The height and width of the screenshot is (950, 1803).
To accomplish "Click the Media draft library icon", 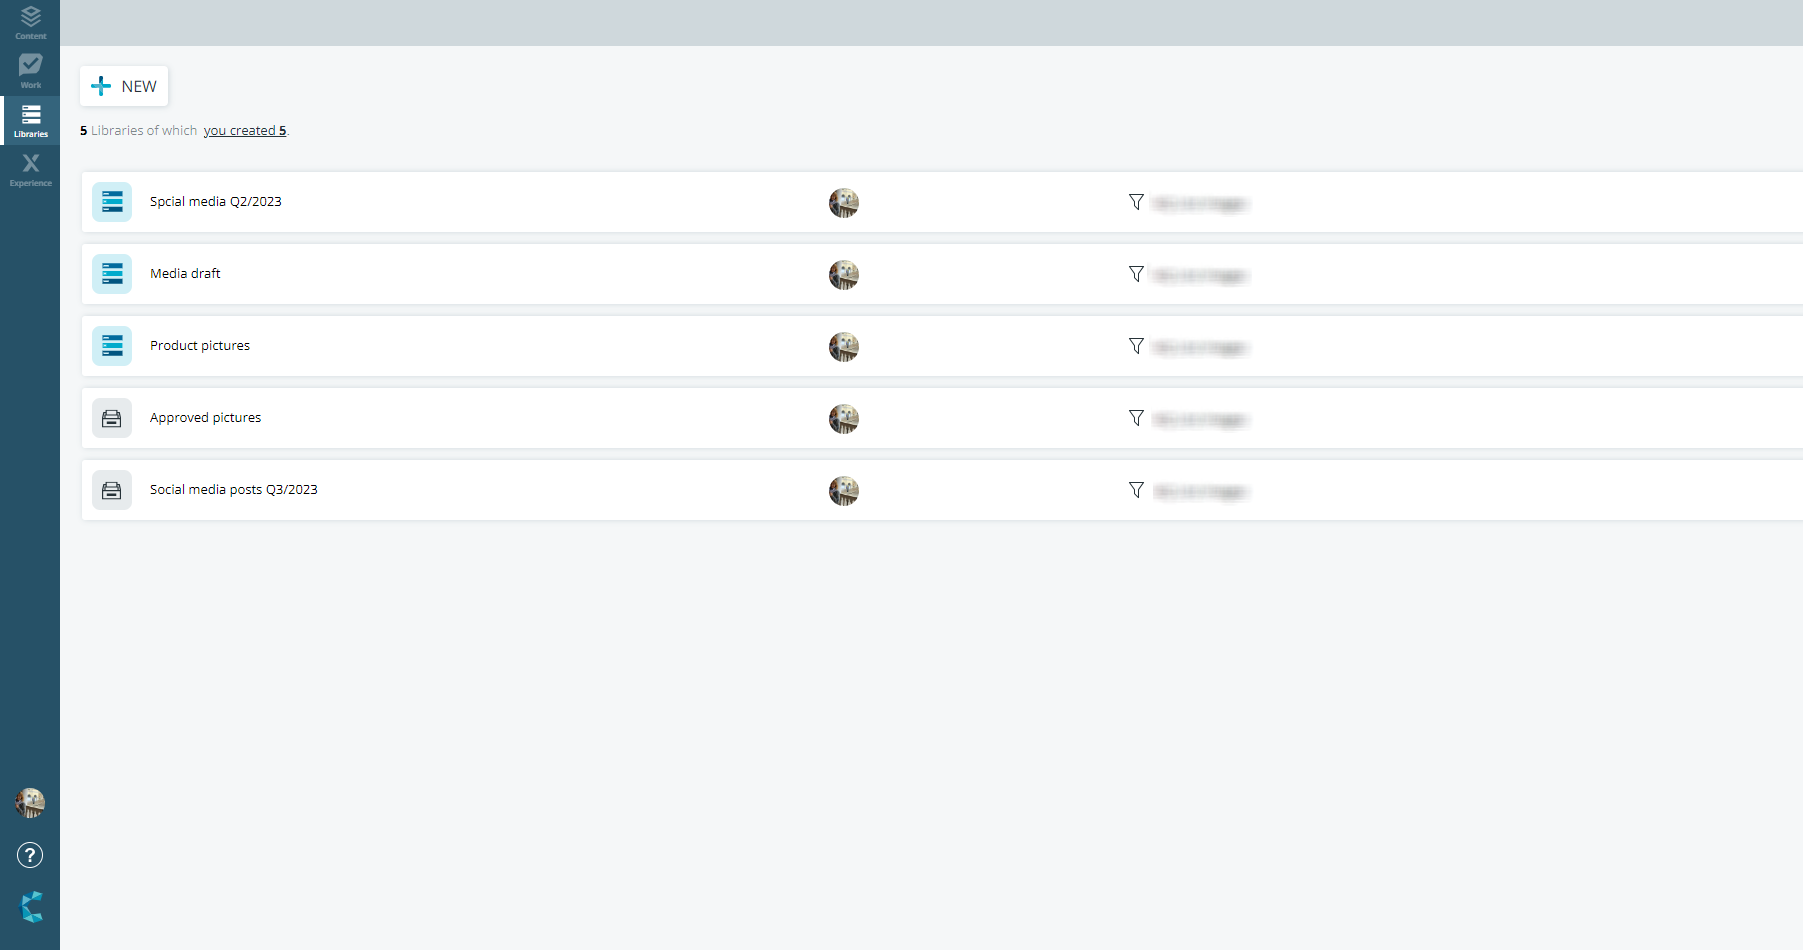I will tap(112, 274).
